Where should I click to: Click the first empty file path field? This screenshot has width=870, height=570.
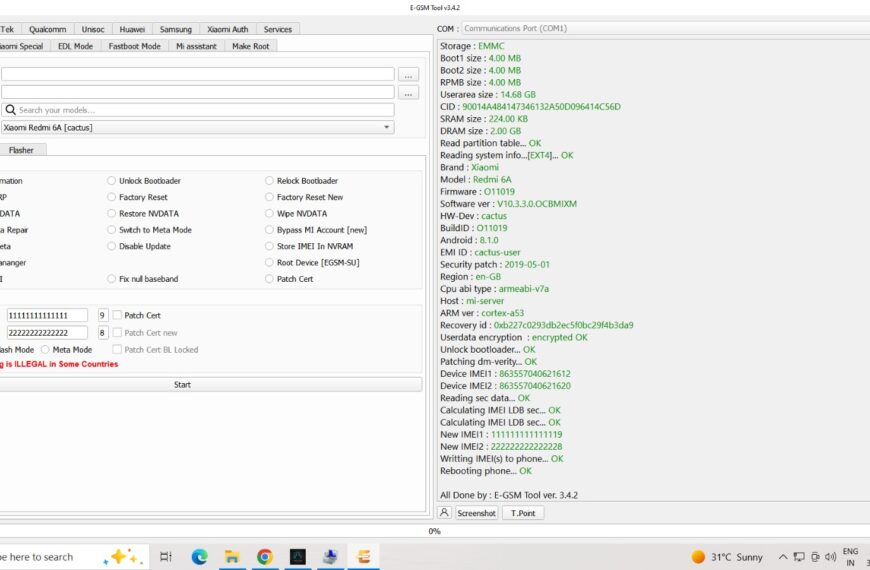(x=198, y=74)
